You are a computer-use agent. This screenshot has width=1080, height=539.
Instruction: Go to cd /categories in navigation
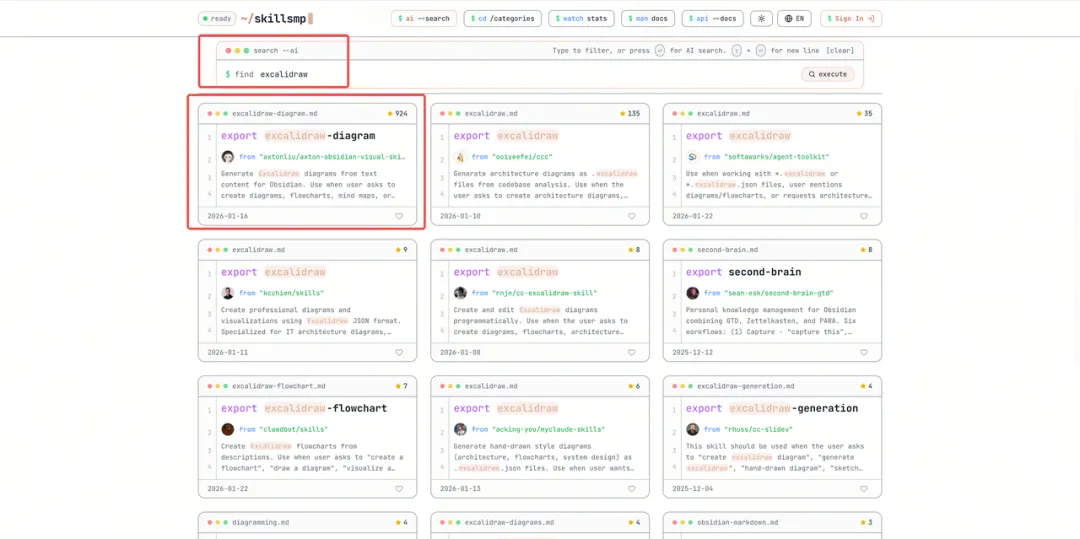(502, 18)
